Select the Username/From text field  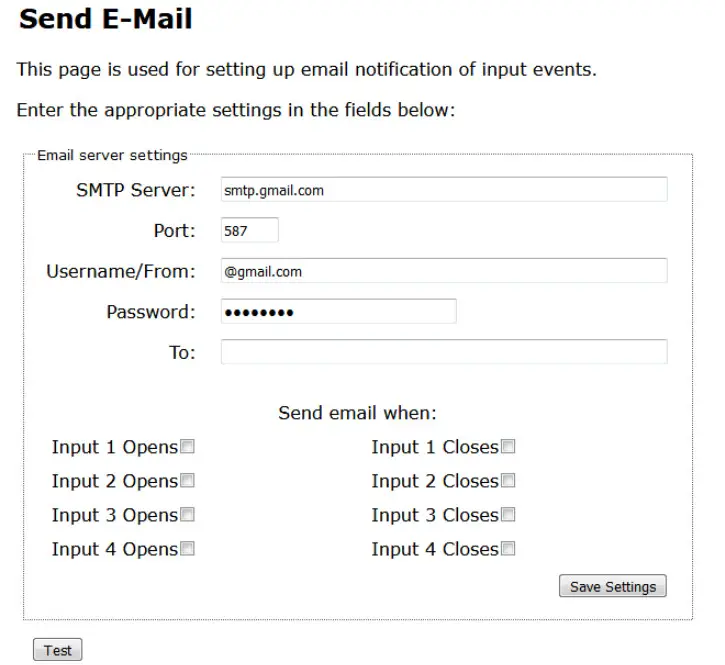[x=443, y=271]
